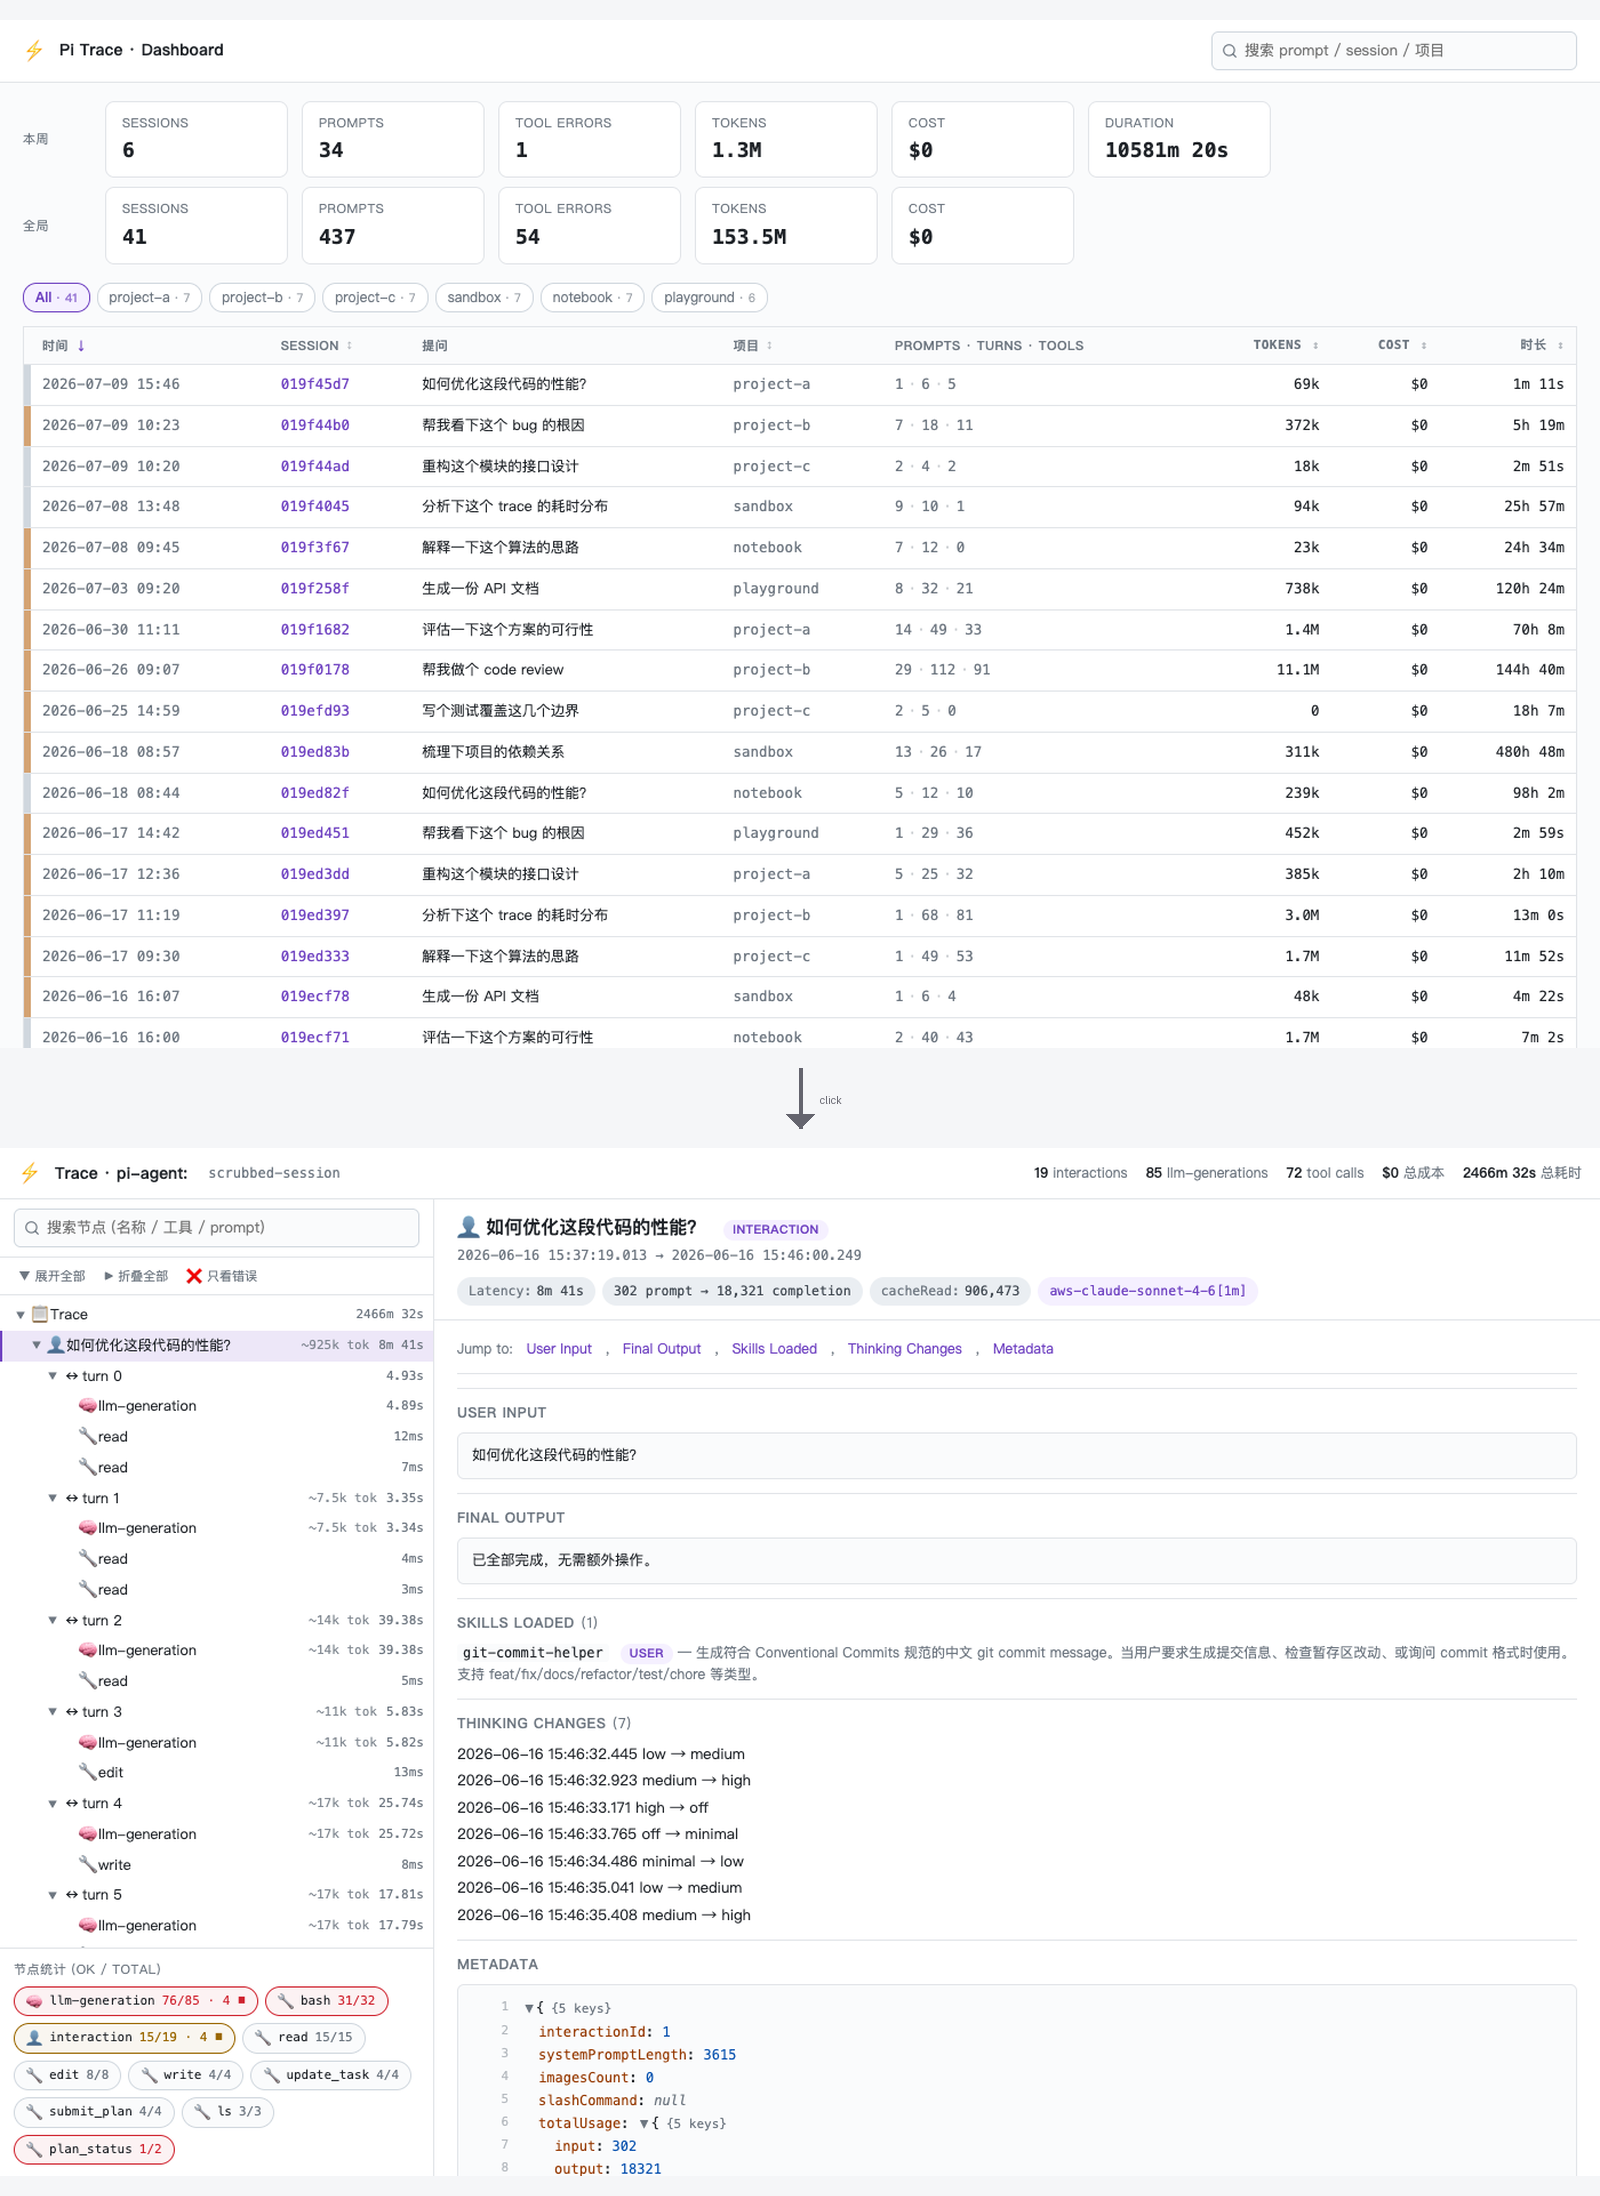This screenshot has height=2196, width=1600.
Task: Jump to User Input section
Action: 559,1349
